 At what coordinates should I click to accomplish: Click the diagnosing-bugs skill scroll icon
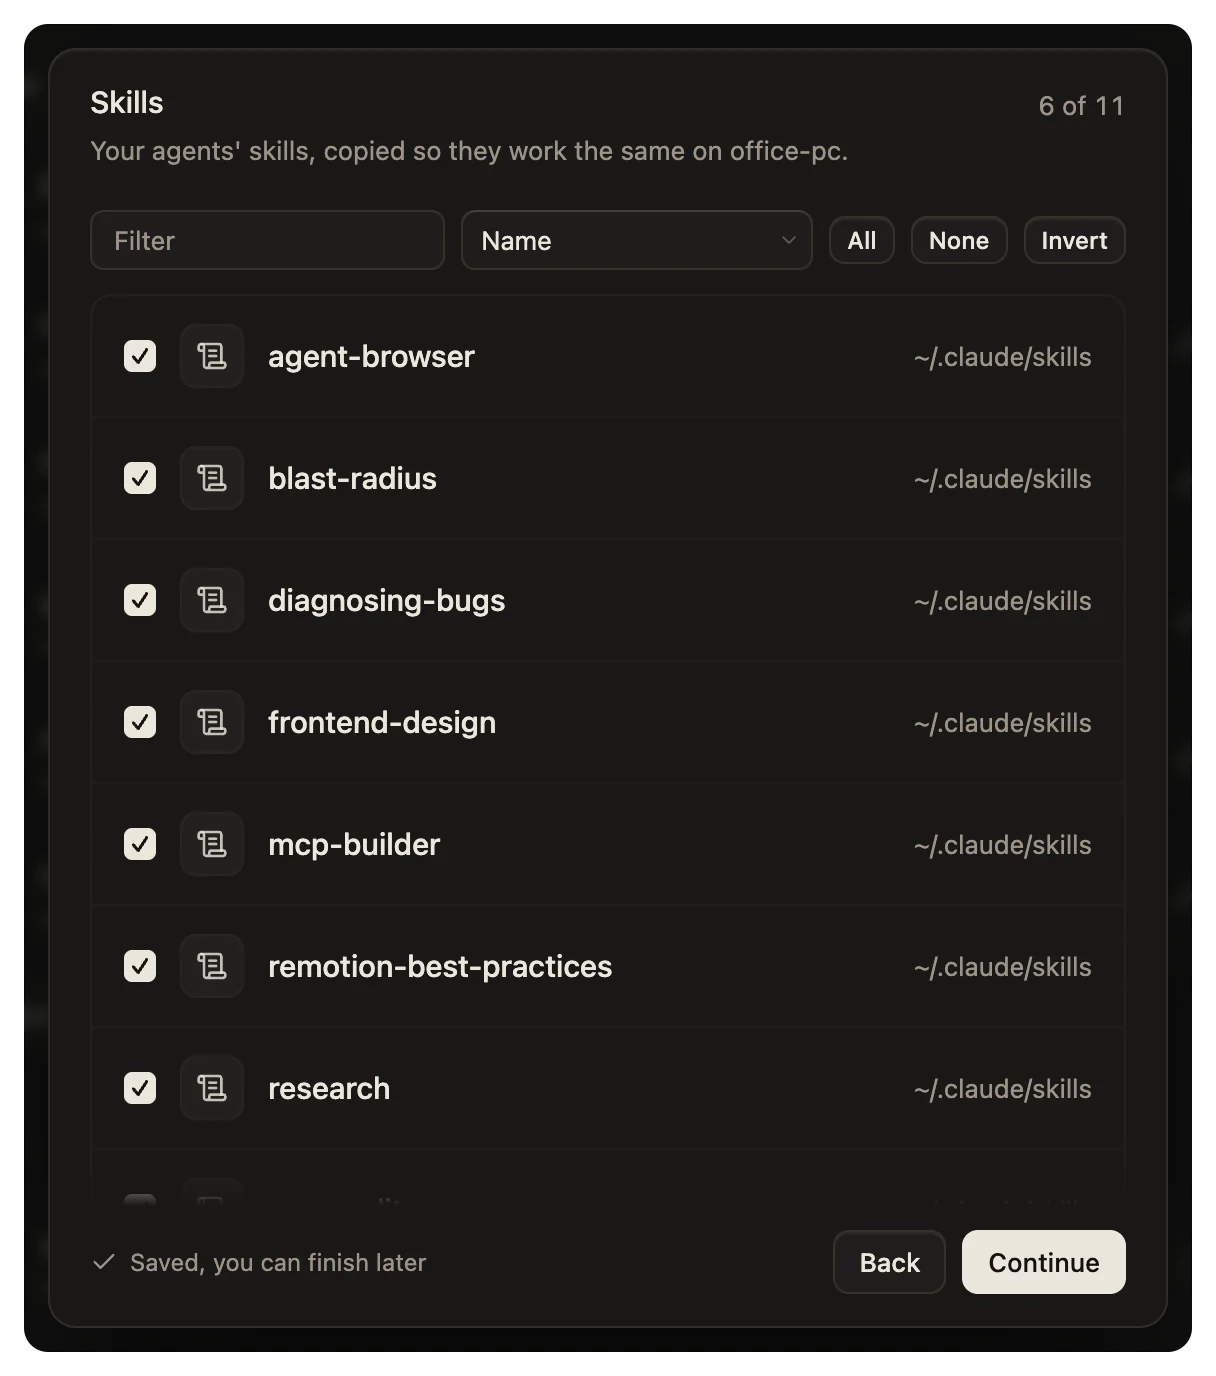coord(212,600)
